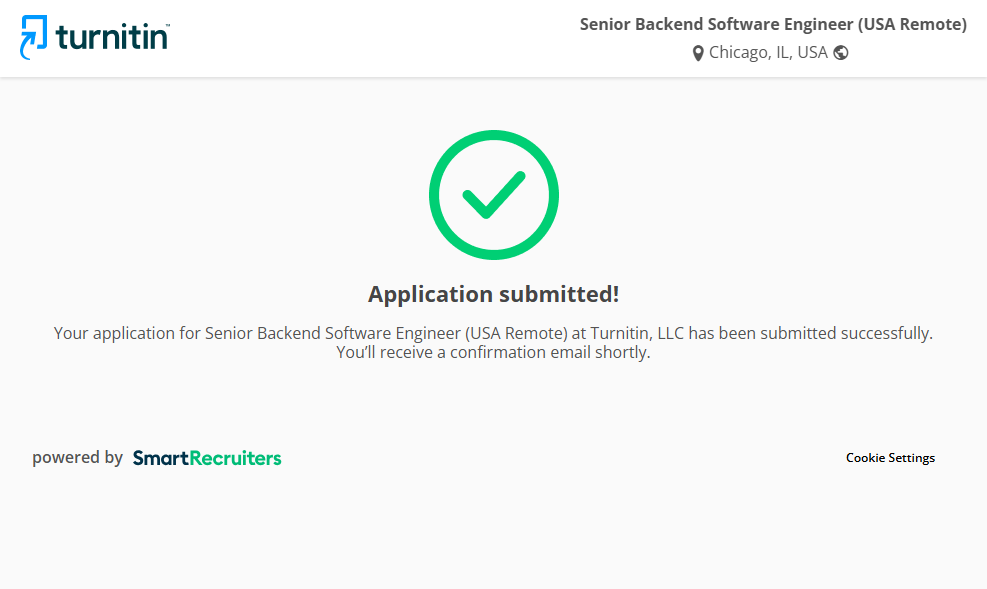987x589 pixels.
Task: Click the turnitin wordmark text in header
Action: (x=112, y=38)
